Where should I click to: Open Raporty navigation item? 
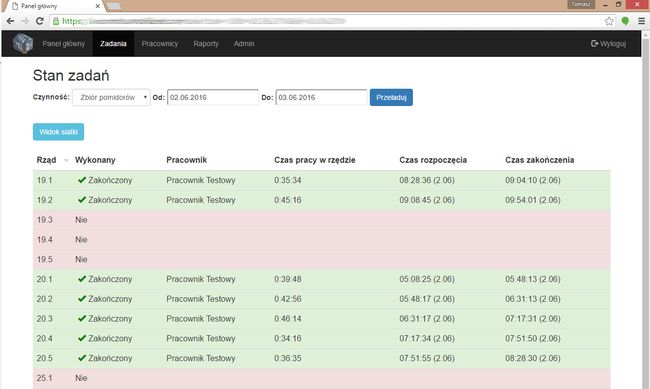point(206,44)
